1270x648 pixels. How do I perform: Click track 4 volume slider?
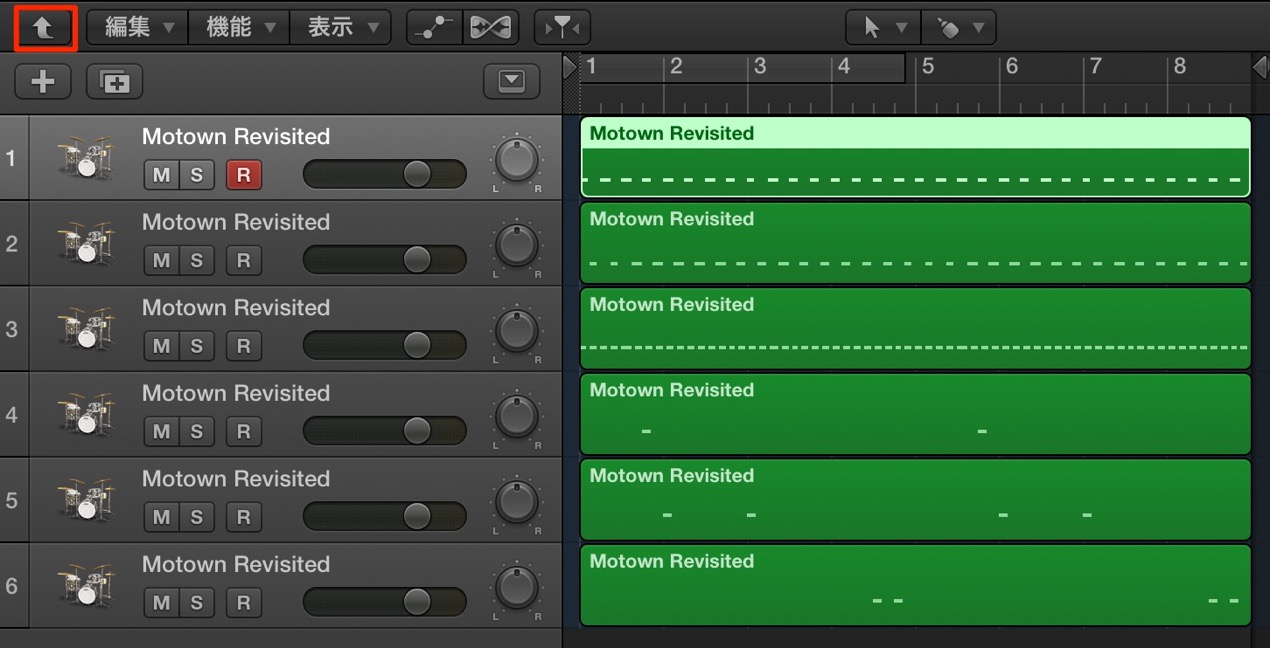tap(385, 431)
